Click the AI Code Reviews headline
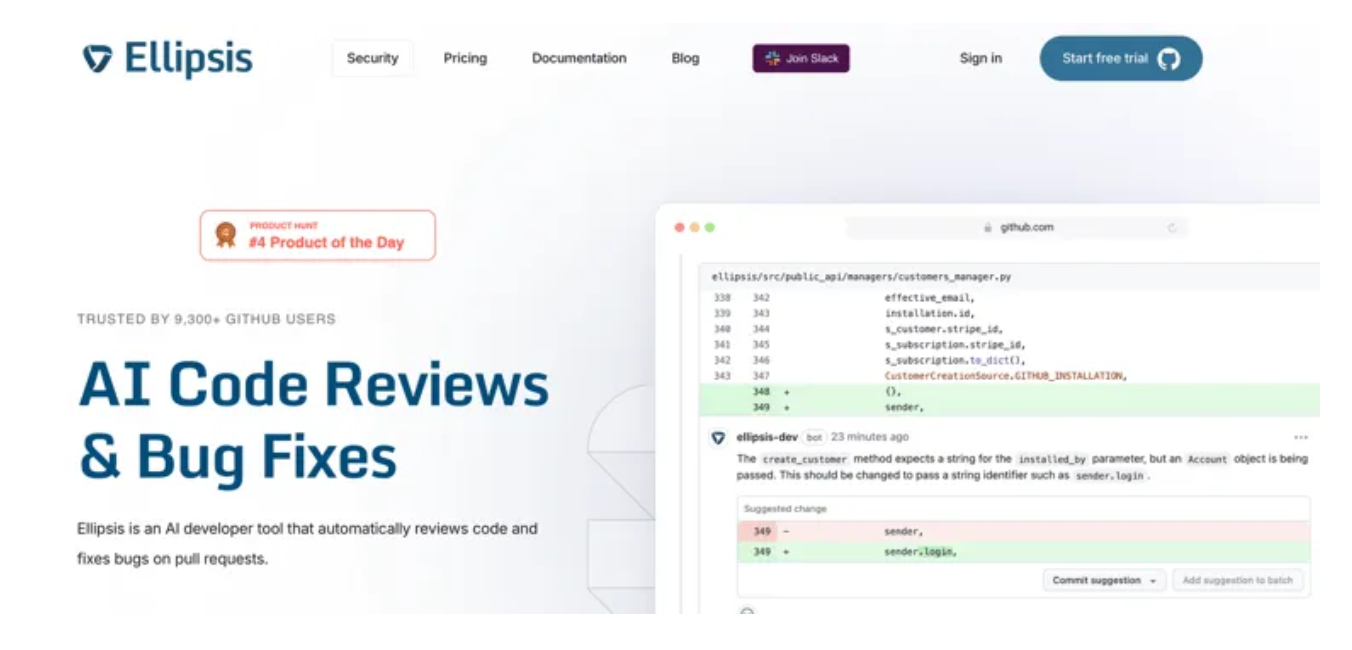Screen dimensions: 1352x650 tap(314, 420)
